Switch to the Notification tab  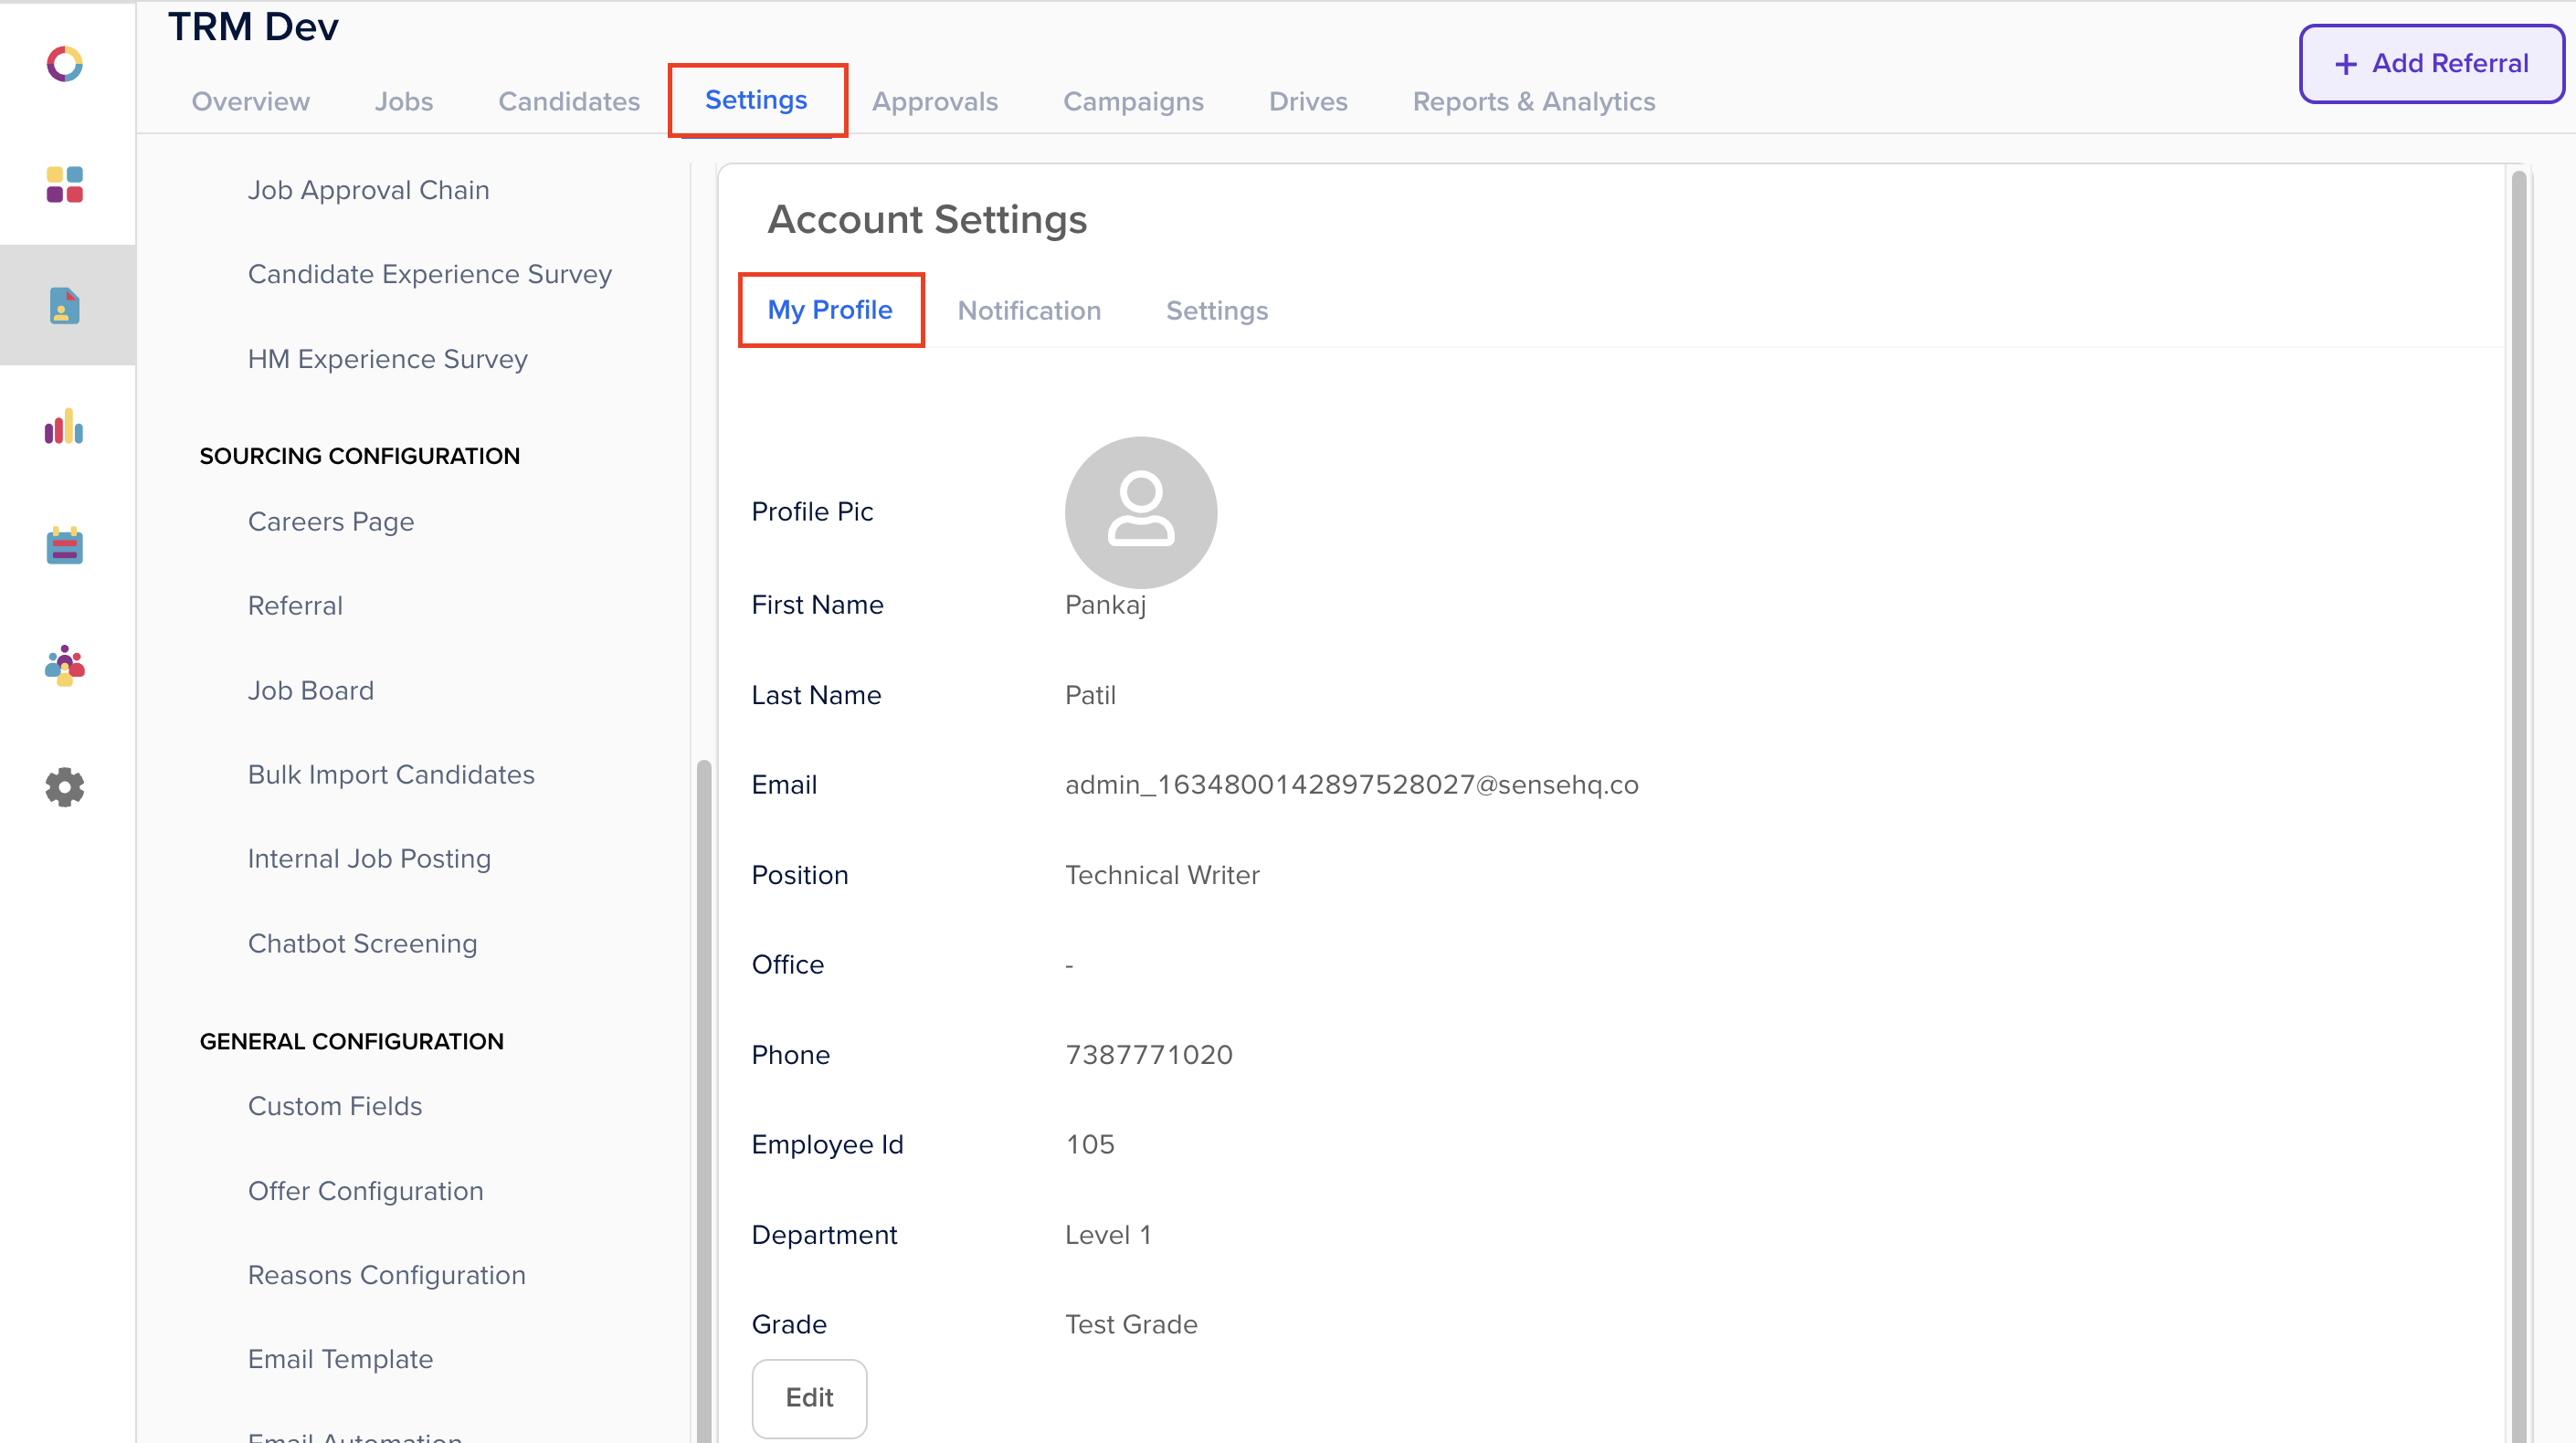pyautogui.click(x=1029, y=311)
